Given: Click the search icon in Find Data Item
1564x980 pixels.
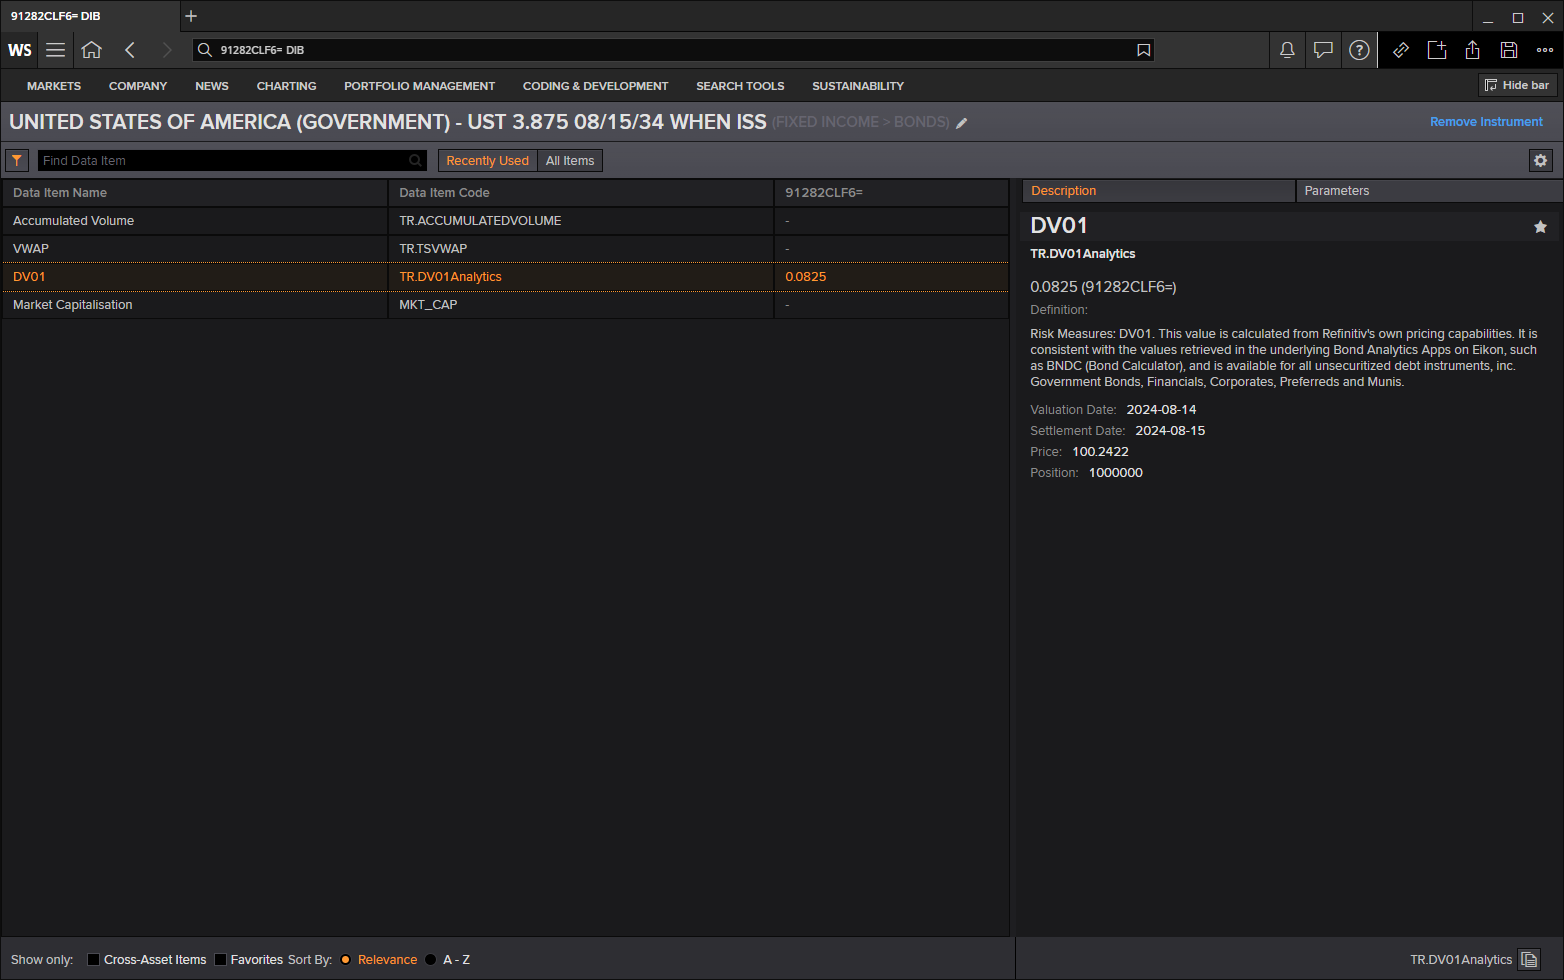Looking at the screenshot, I should click(415, 160).
